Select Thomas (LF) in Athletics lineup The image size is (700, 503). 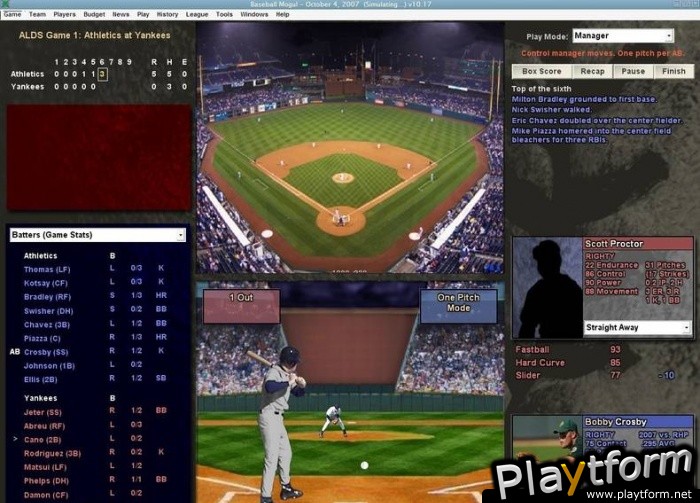click(x=47, y=269)
